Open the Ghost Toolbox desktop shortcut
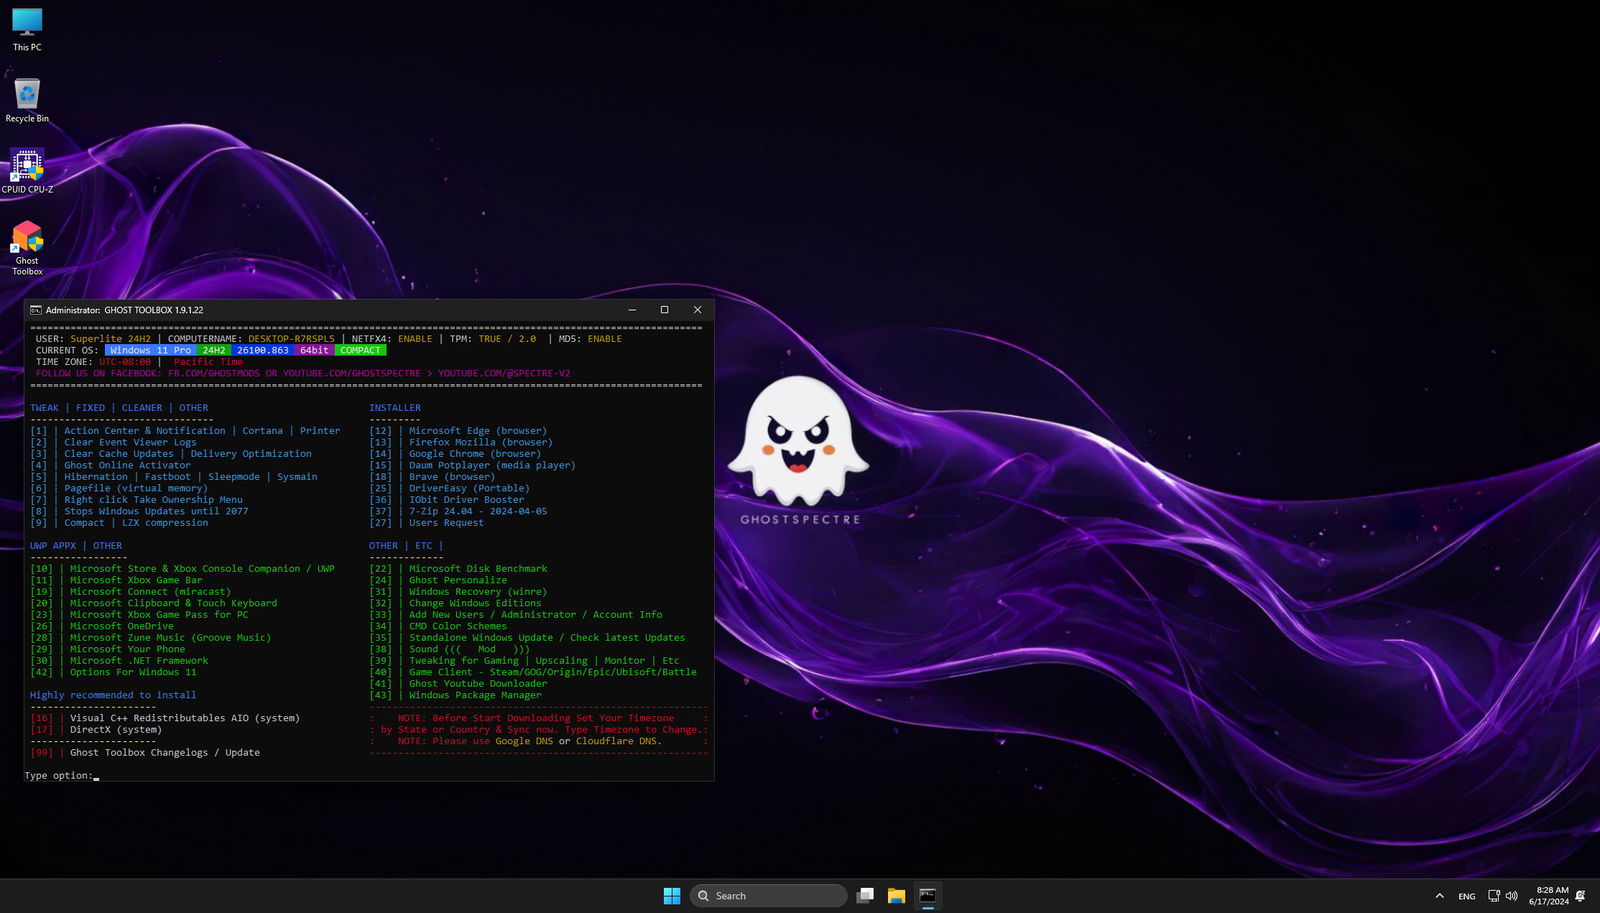The width and height of the screenshot is (1600, 913). 27,248
